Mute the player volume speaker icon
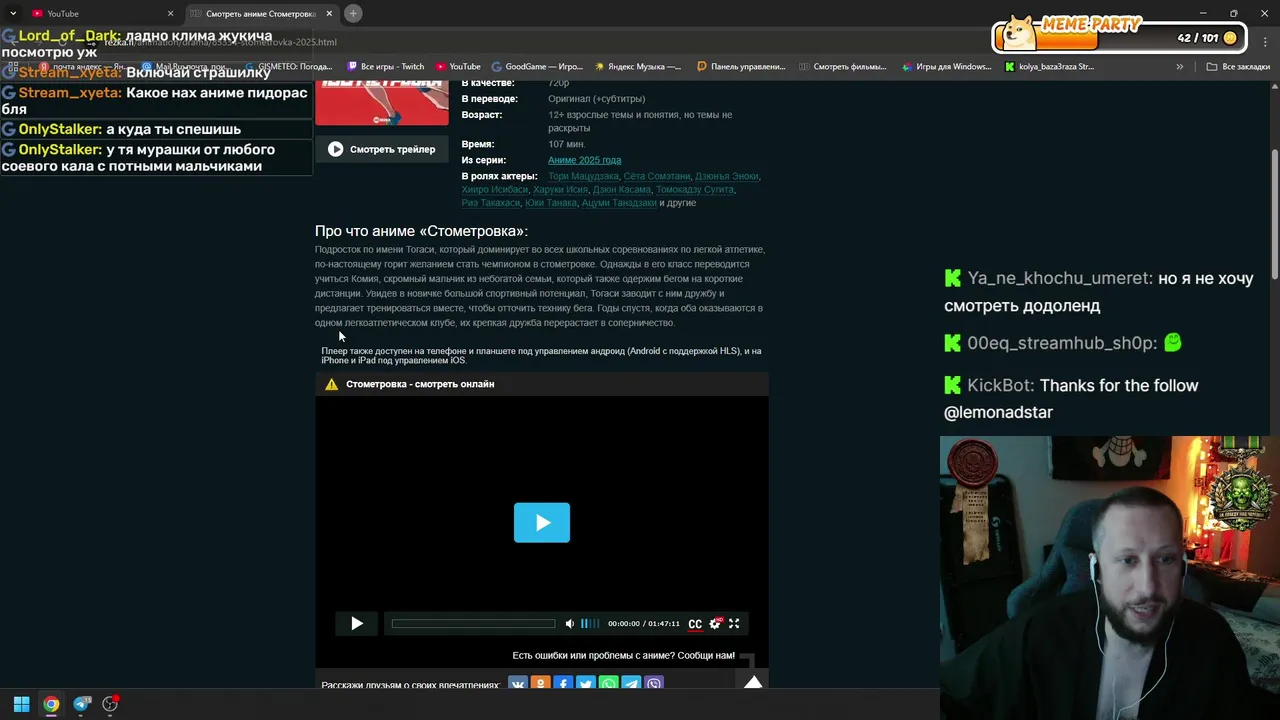The image size is (1280, 720). tap(570, 624)
